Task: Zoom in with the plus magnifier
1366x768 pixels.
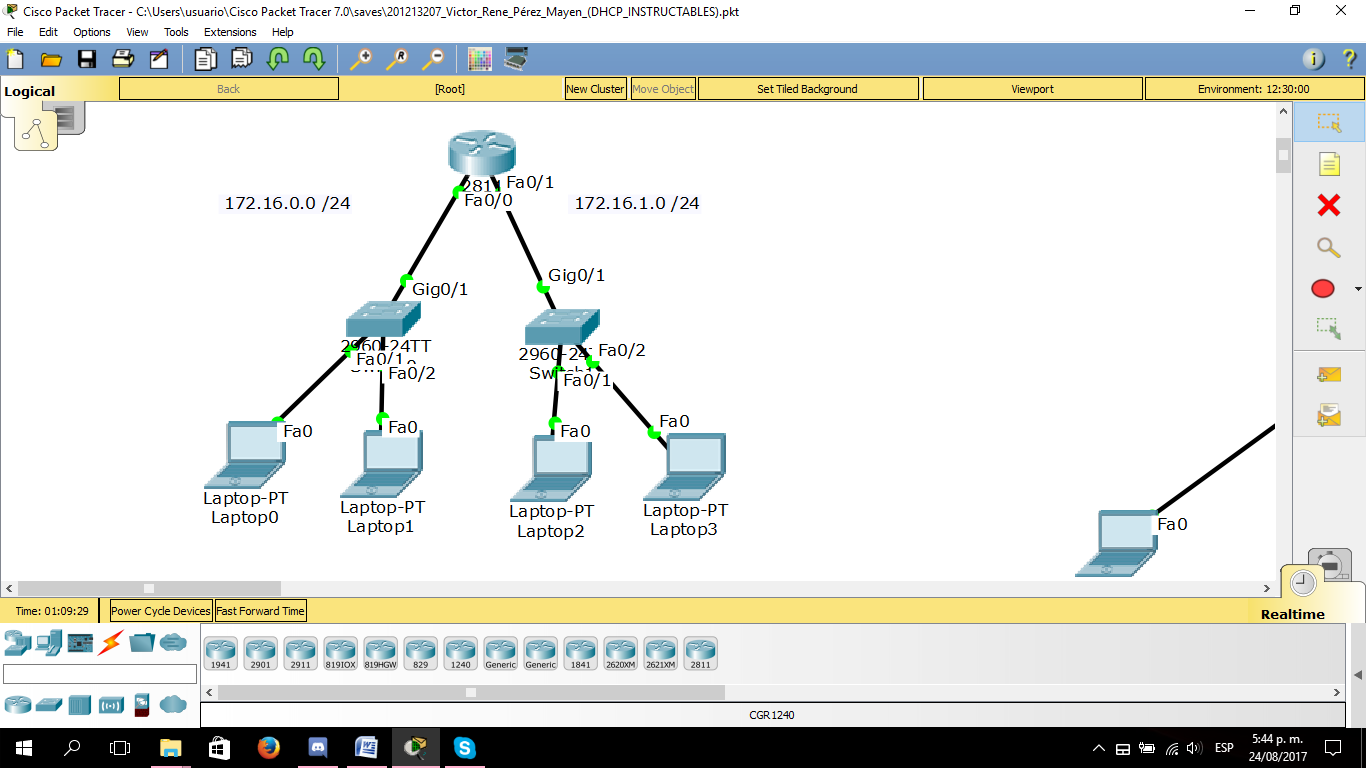Action: [360, 59]
